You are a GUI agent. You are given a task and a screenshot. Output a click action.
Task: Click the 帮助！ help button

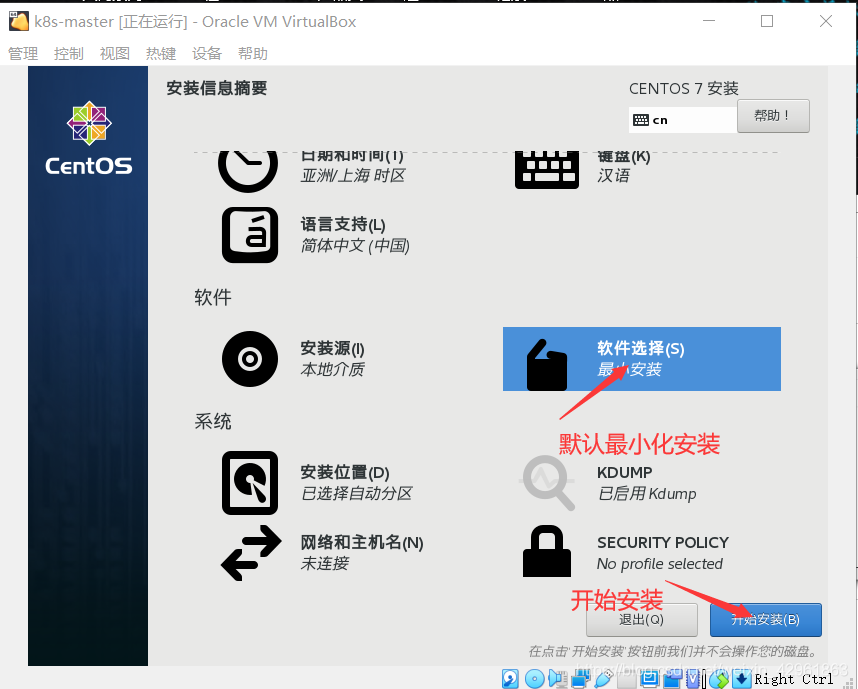point(773,116)
